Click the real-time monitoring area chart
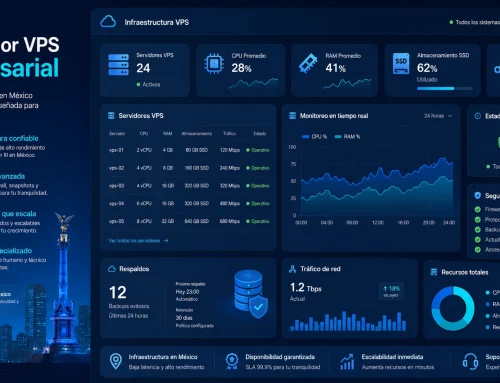This screenshot has height=383, width=500. (377, 187)
